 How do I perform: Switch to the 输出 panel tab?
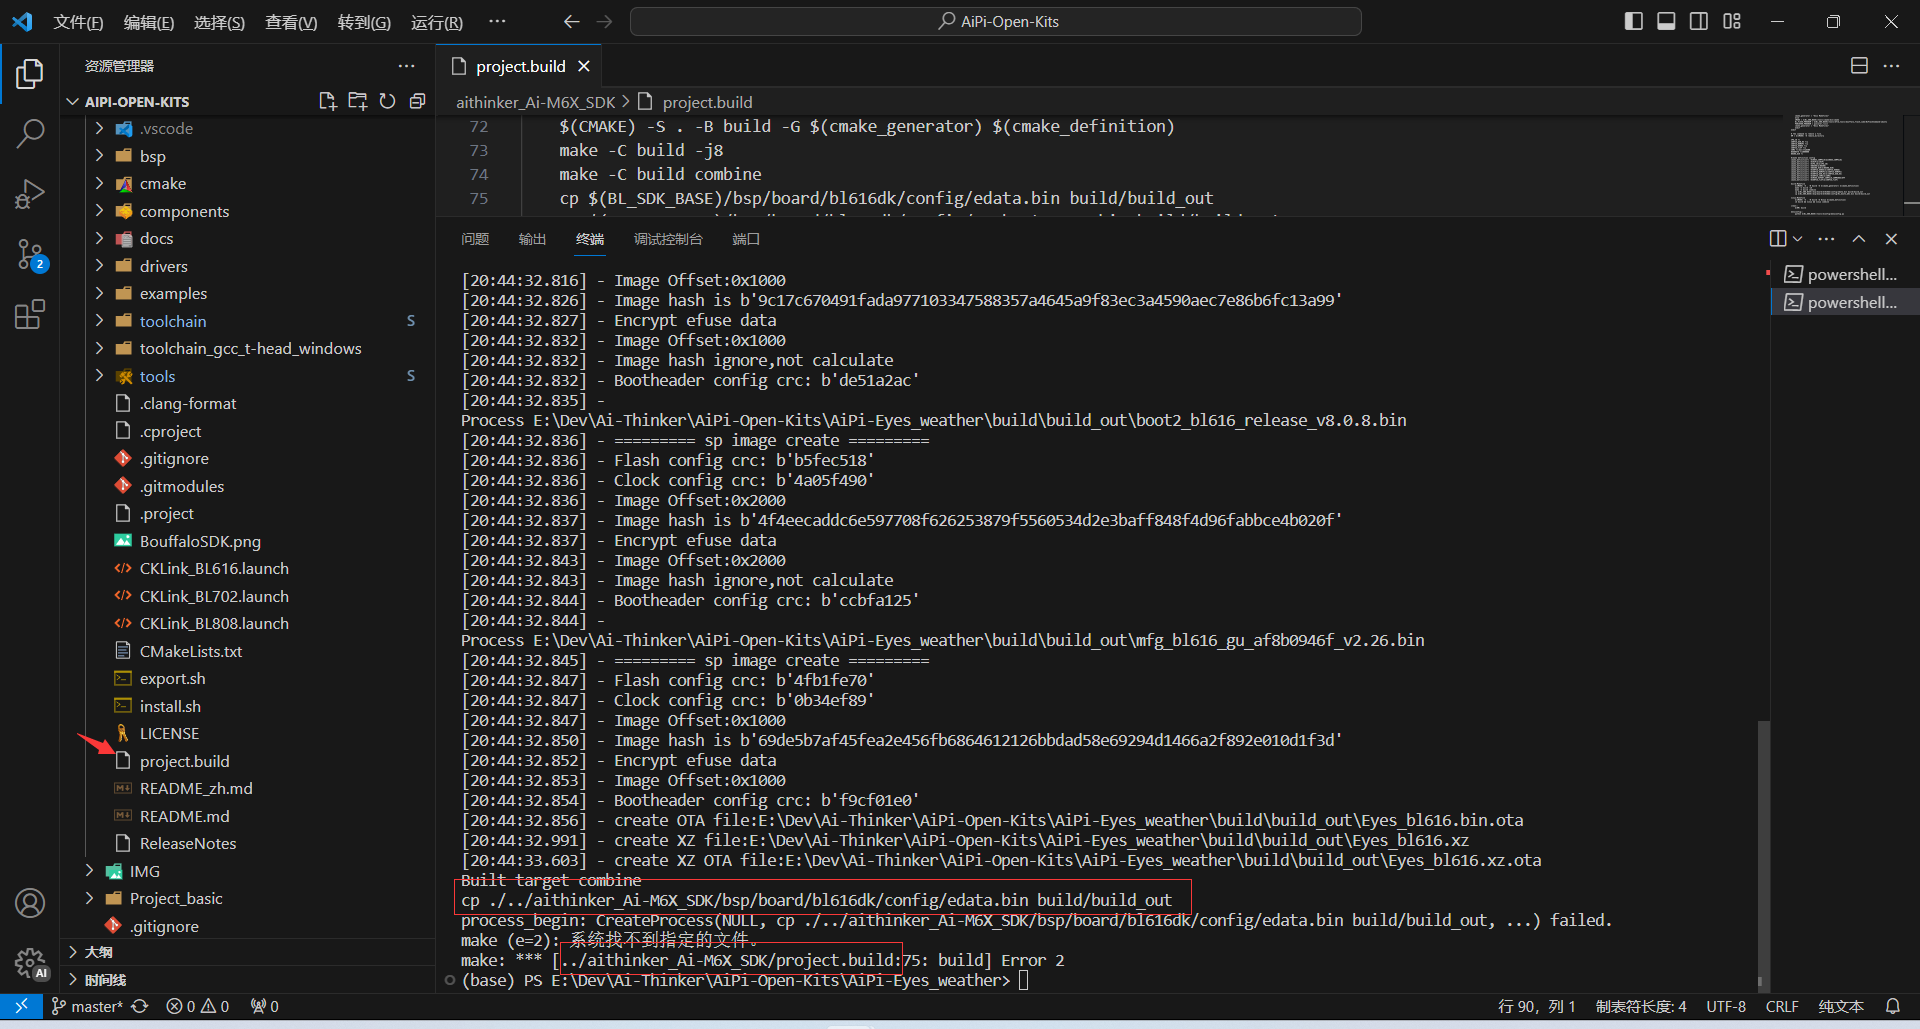point(532,239)
